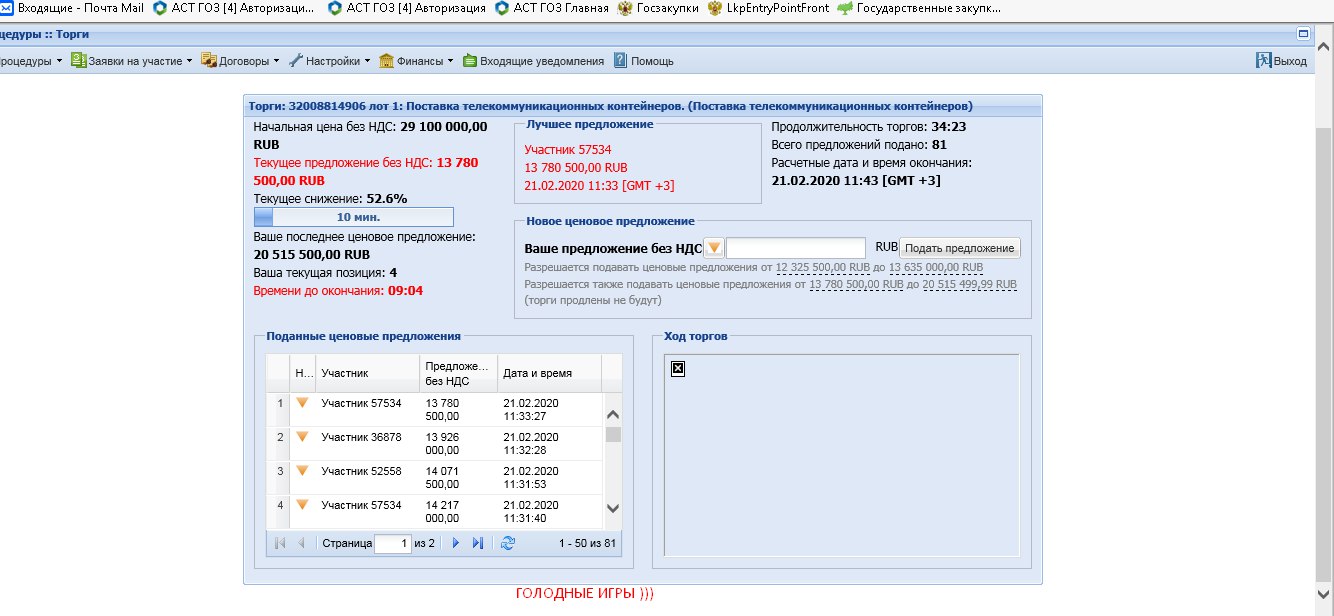Image resolution: width=1334 pixels, height=616 pixels.
Task: Click the Настройки wrench icon
Action: click(295, 60)
